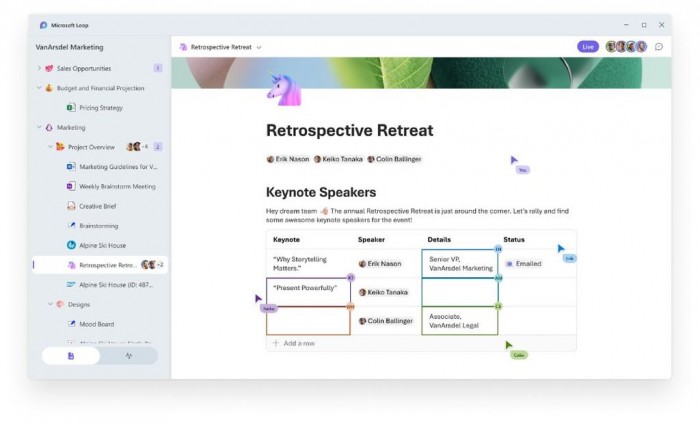Open the Brainstorming page
This screenshot has height=422, width=700.
99,226
